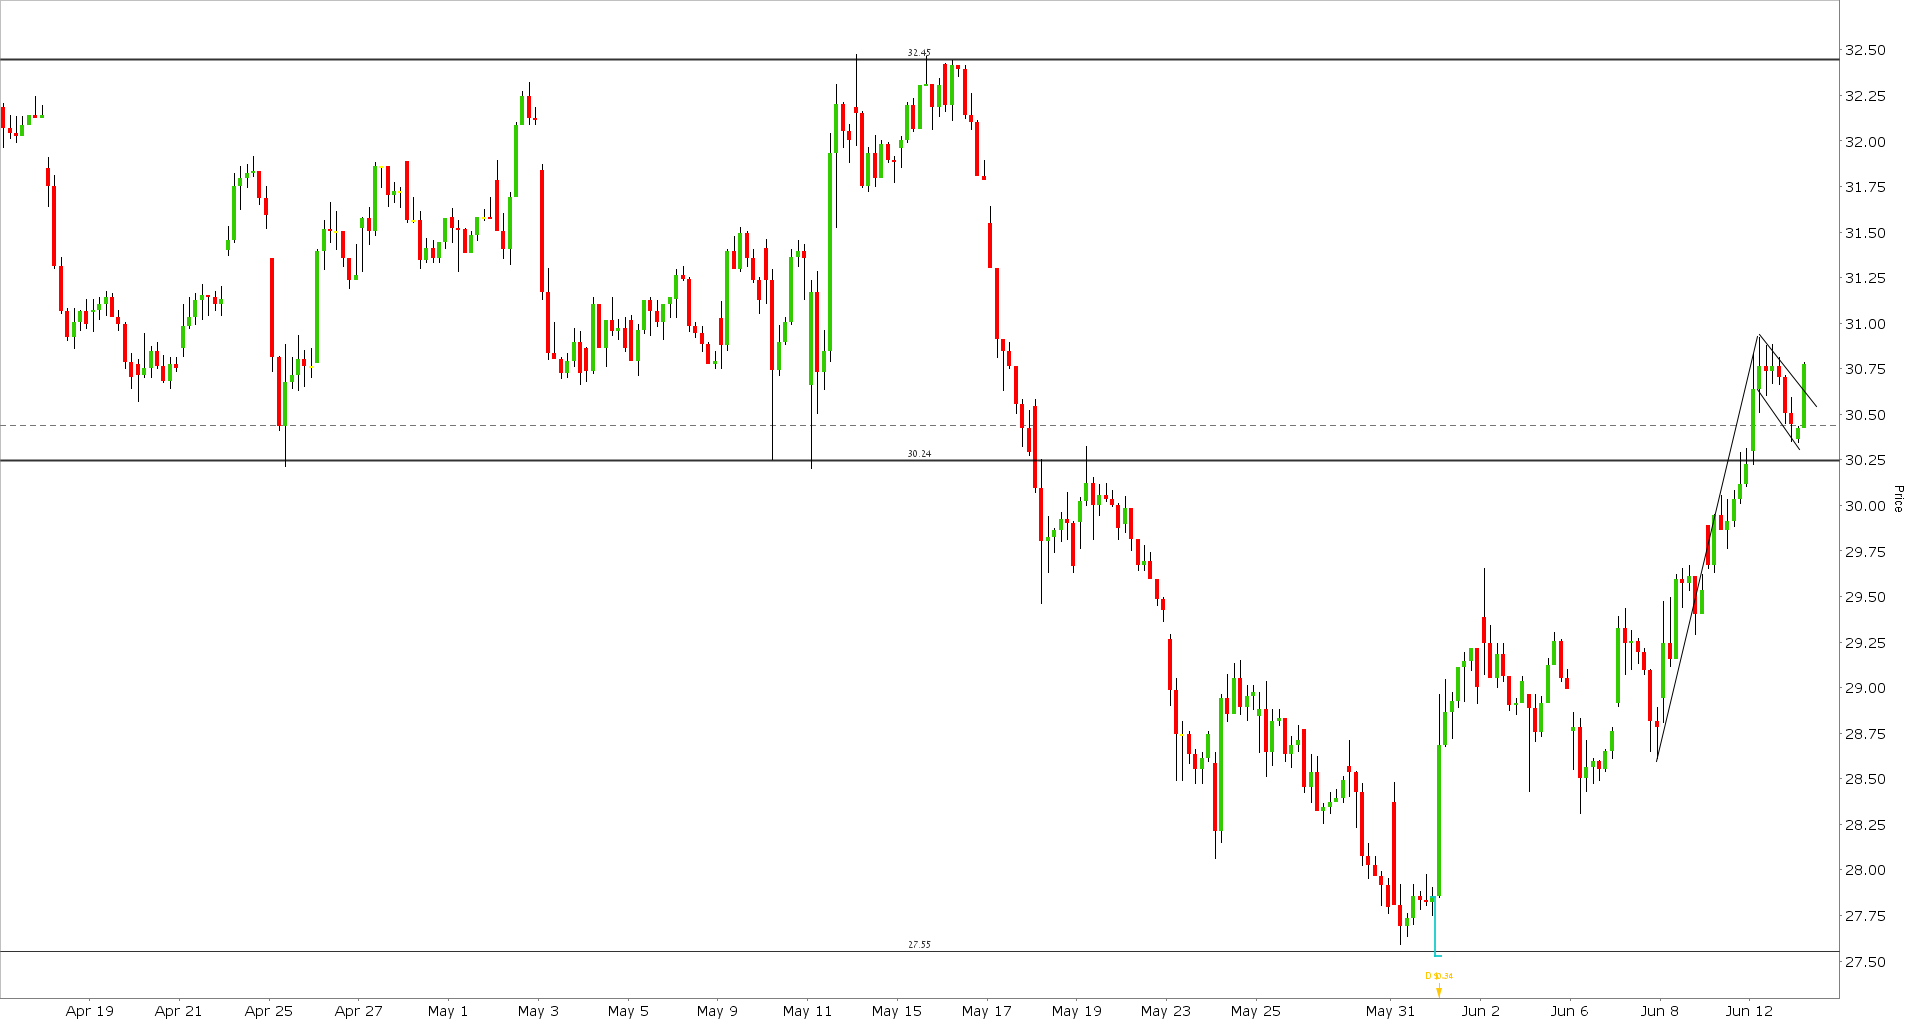Click the 32.25 price axis label
The image size is (1916, 1026).
tap(1865, 96)
